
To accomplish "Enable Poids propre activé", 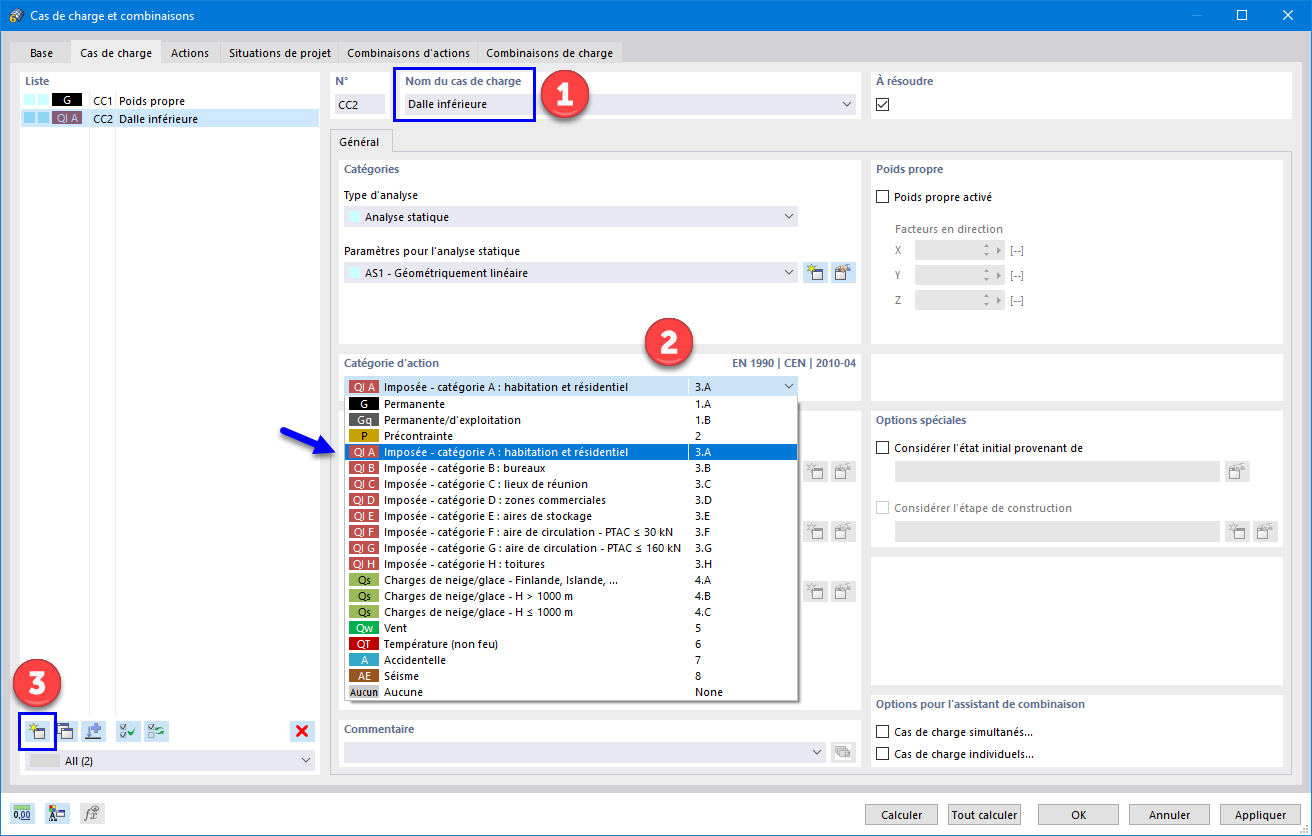I will click(x=883, y=198).
